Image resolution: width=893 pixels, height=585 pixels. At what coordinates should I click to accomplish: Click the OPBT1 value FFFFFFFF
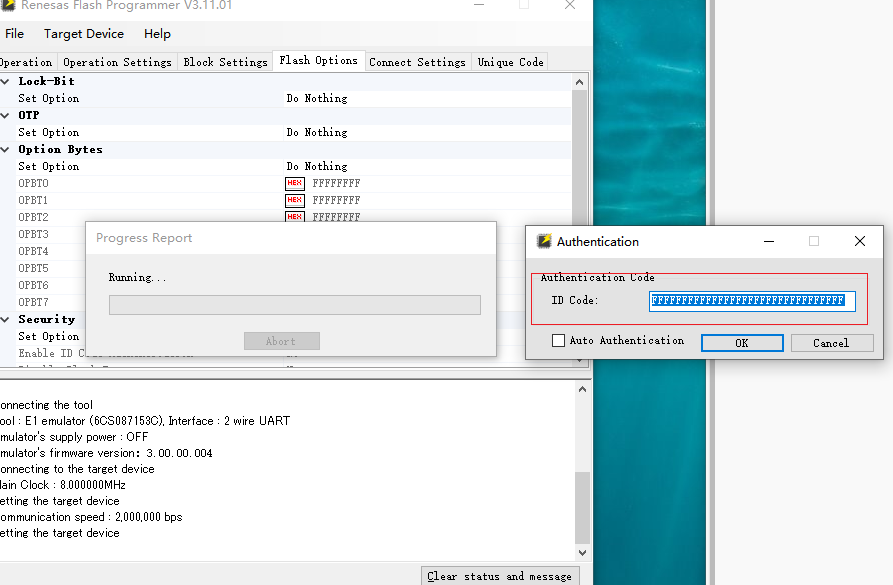336,201
